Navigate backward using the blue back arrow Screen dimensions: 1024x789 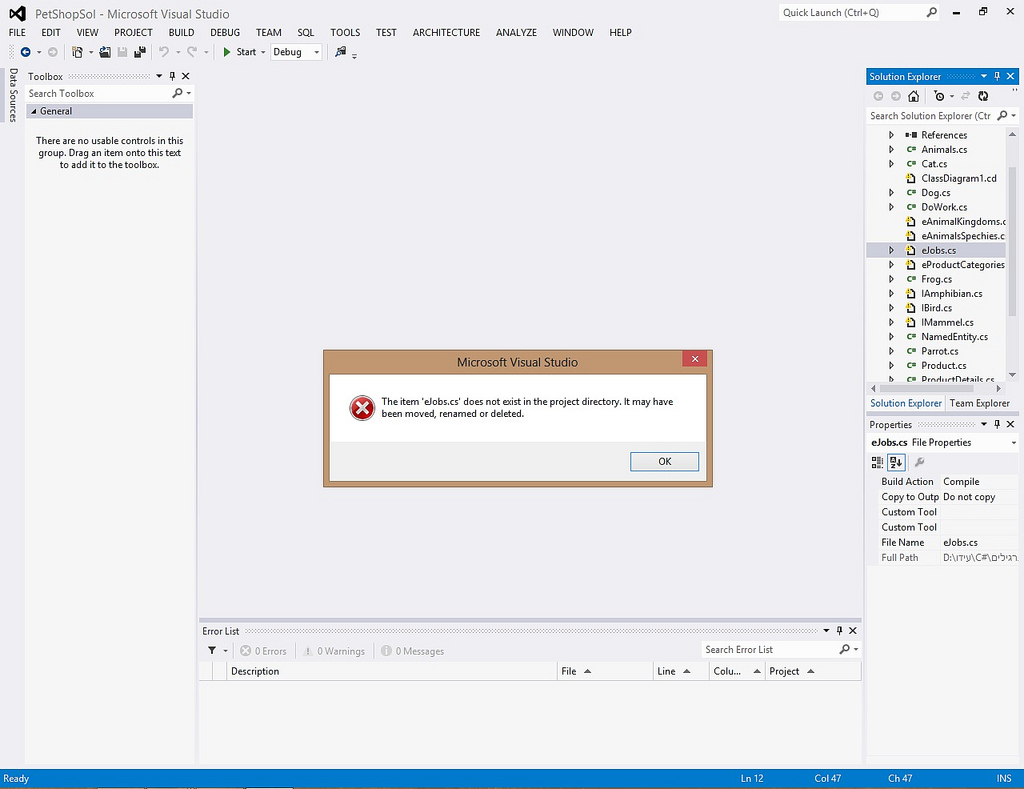tap(25, 52)
